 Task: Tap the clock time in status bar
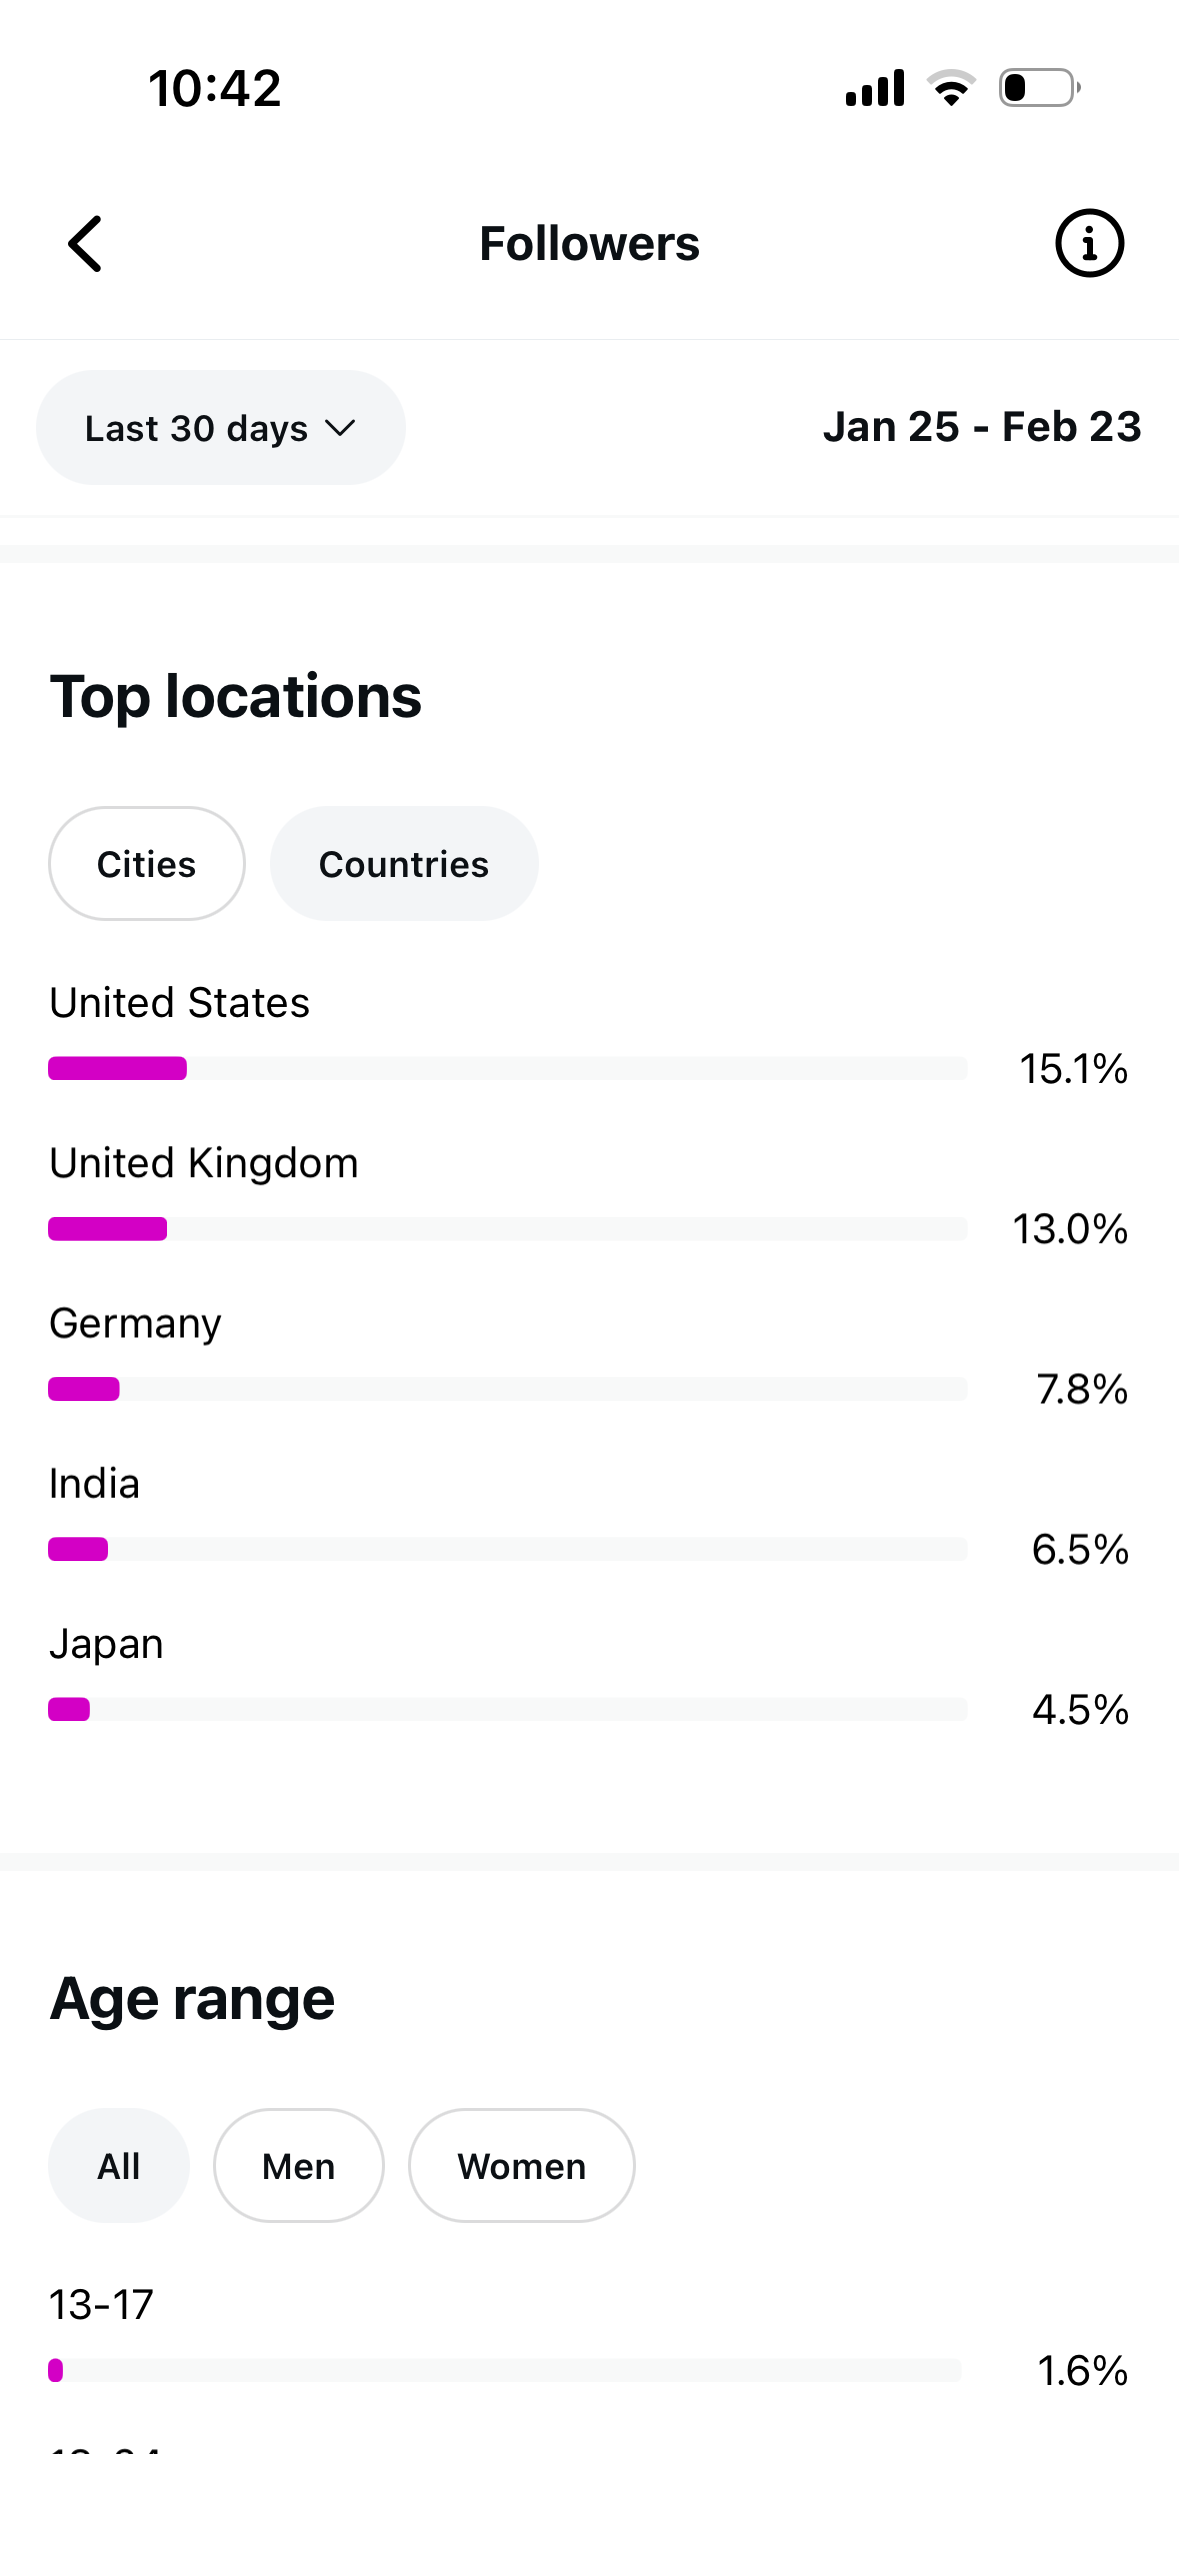(x=215, y=88)
